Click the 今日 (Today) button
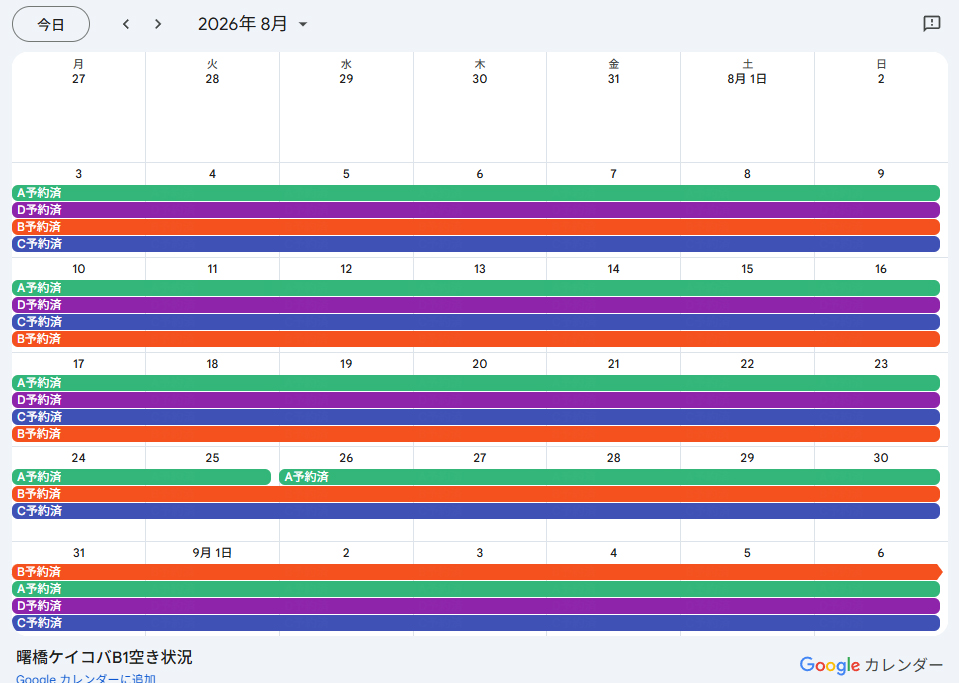This screenshot has width=959, height=683. pyautogui.click(x=51, y=24)
